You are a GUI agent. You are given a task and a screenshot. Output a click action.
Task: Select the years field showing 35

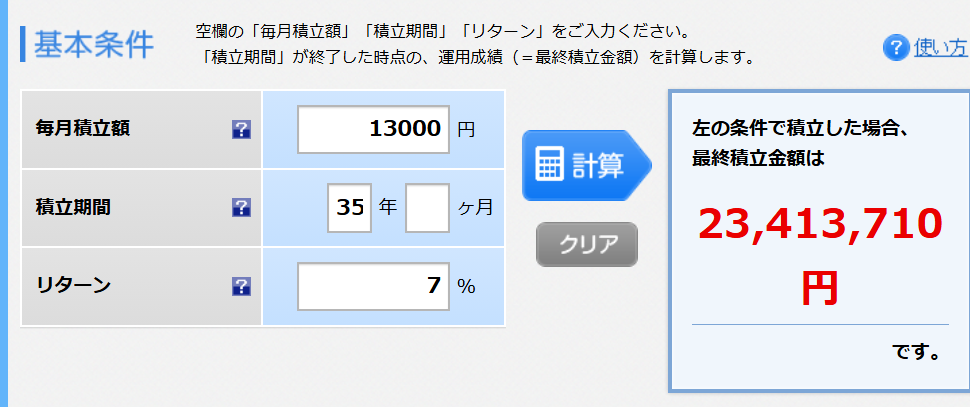tap(350, 207)
